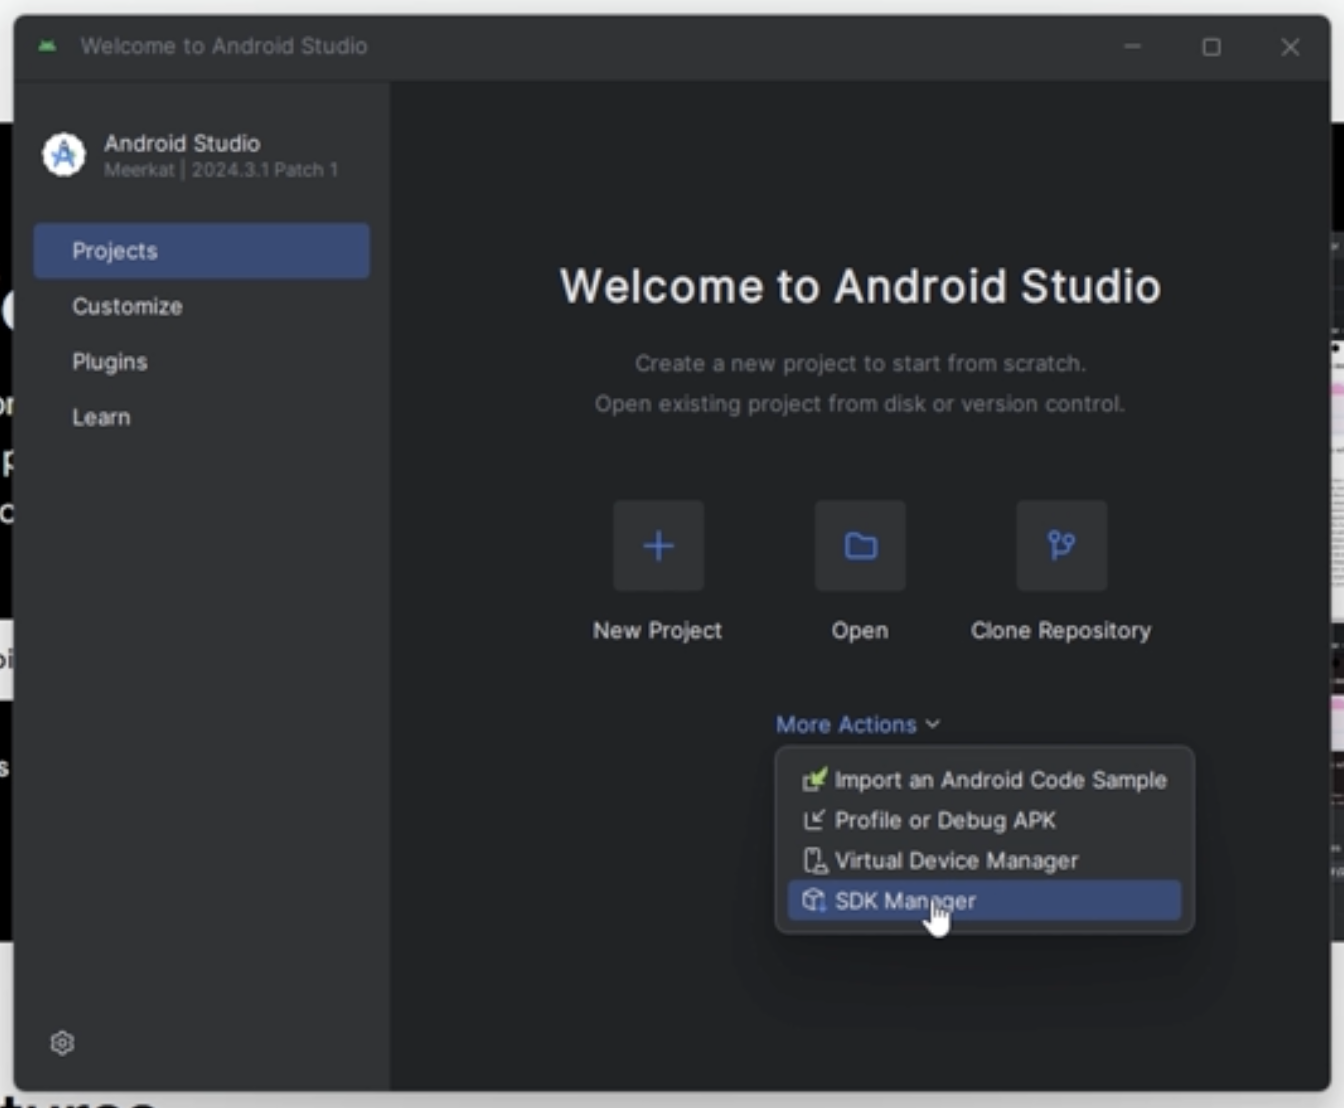Open settings gear icon at bottom left

coord(62,1043)
